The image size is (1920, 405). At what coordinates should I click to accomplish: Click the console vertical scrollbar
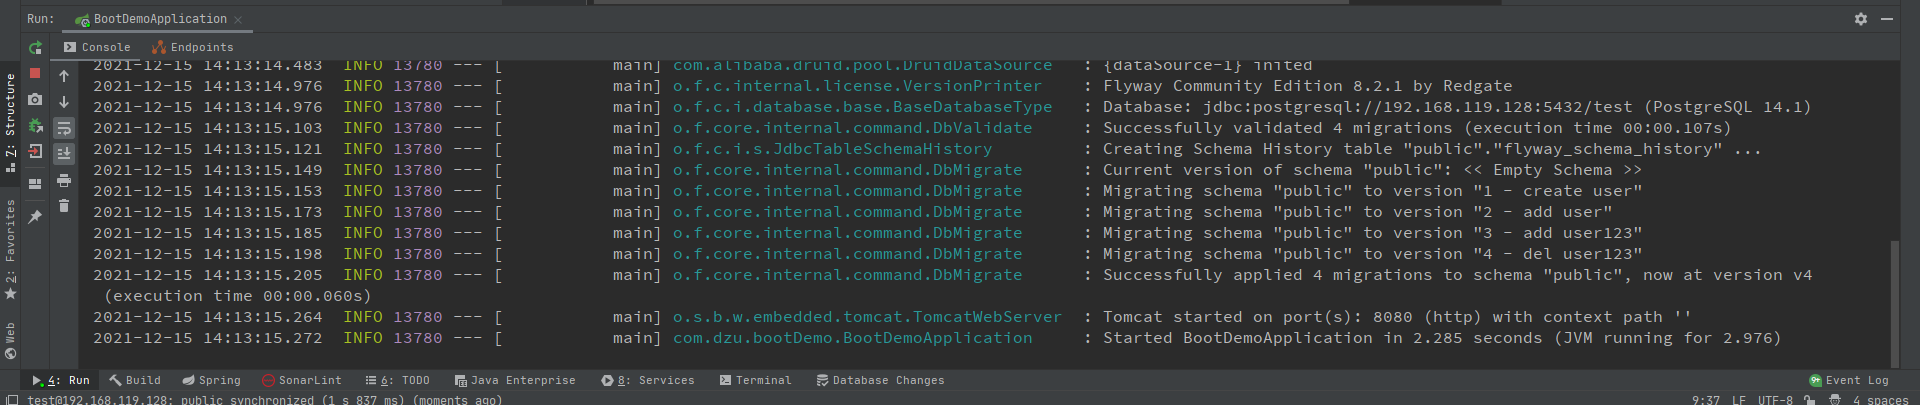(1894, 303)
